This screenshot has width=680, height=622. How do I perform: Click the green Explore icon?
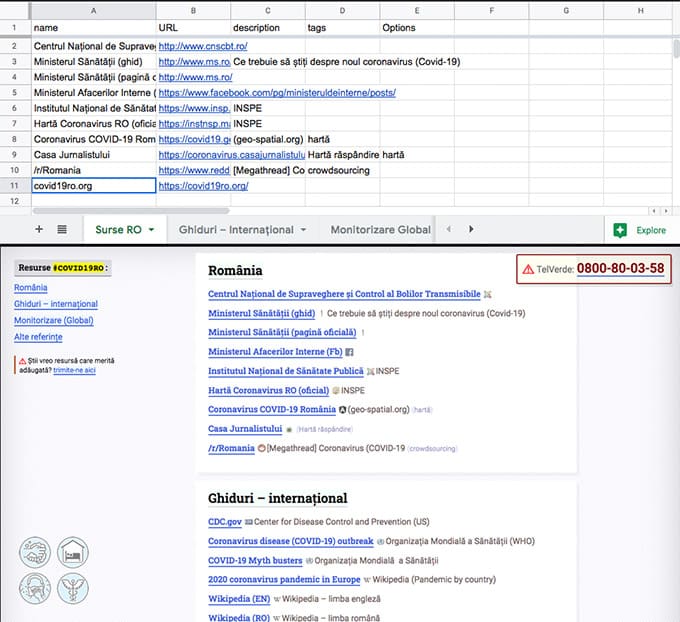(x=620, y=230)
